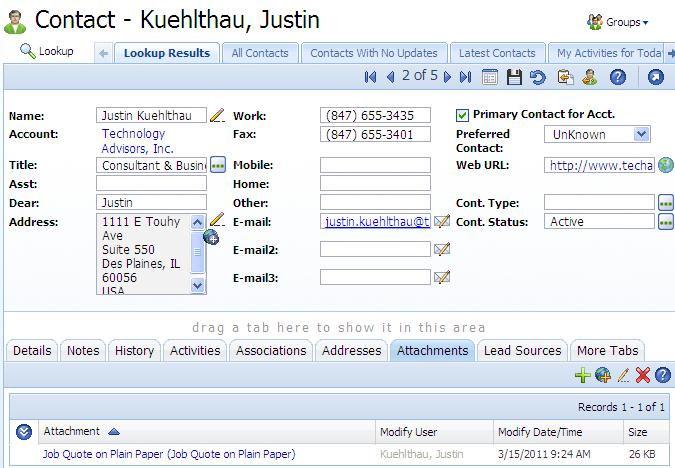This screenshot has height=468, width=675.
Task: Open Cont. Status lookup ellipsis button
Action: click(x=666, y=222)
